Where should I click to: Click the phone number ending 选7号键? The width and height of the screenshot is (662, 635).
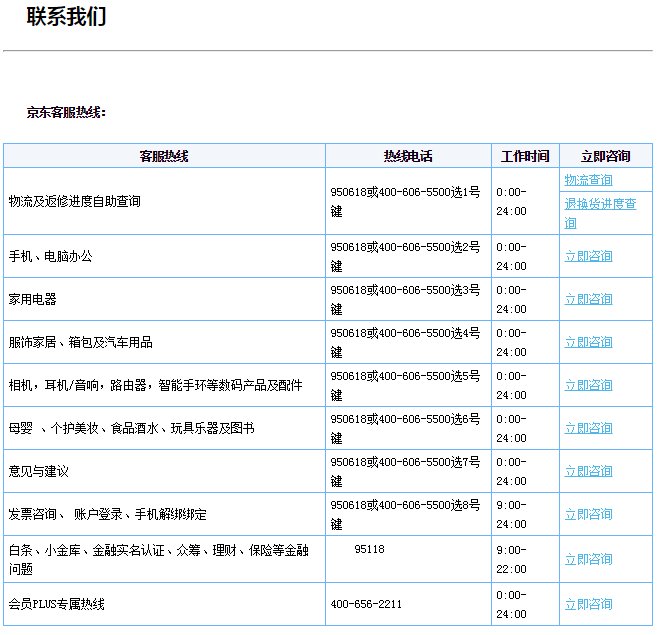click(x=405, y=472)
